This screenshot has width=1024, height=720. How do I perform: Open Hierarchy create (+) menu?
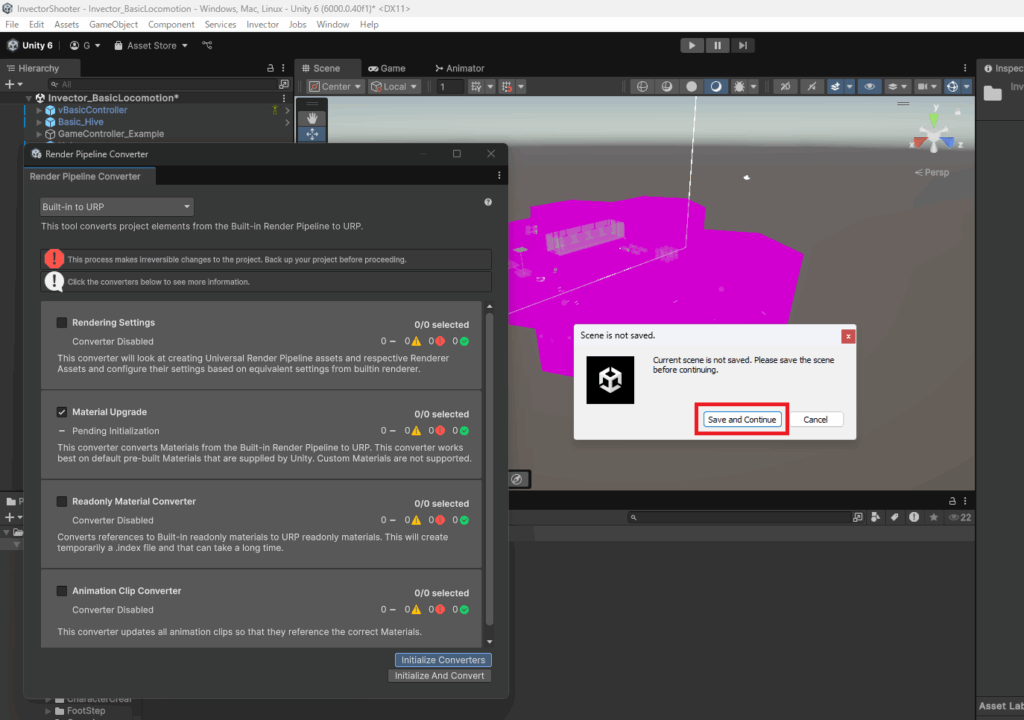(x=14, y=84)
